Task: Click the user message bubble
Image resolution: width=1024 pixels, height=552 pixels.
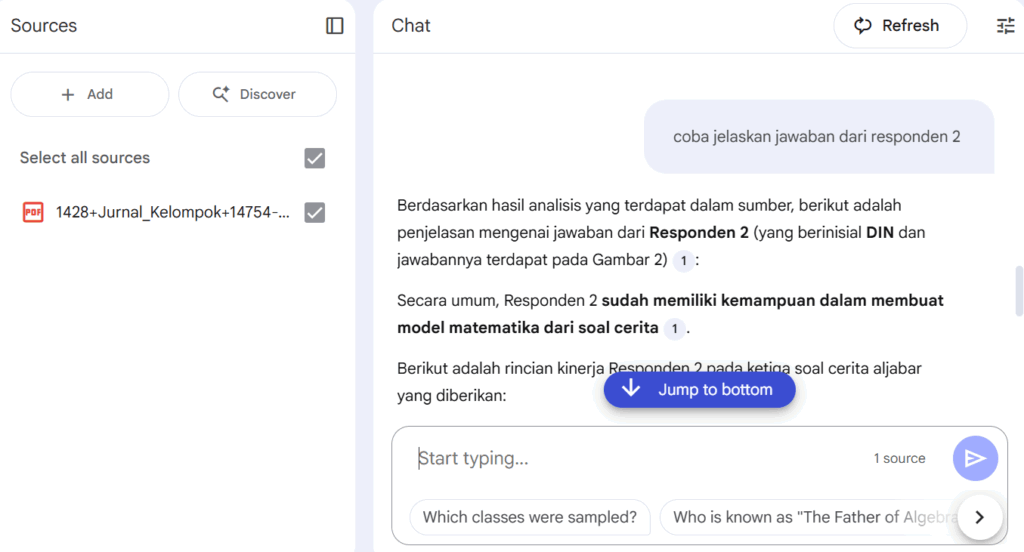Action: [817, 137]
